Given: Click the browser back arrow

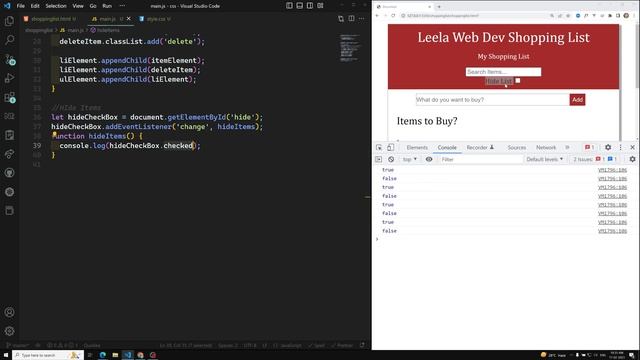Looking at the screenshot, I should [377, 16].
